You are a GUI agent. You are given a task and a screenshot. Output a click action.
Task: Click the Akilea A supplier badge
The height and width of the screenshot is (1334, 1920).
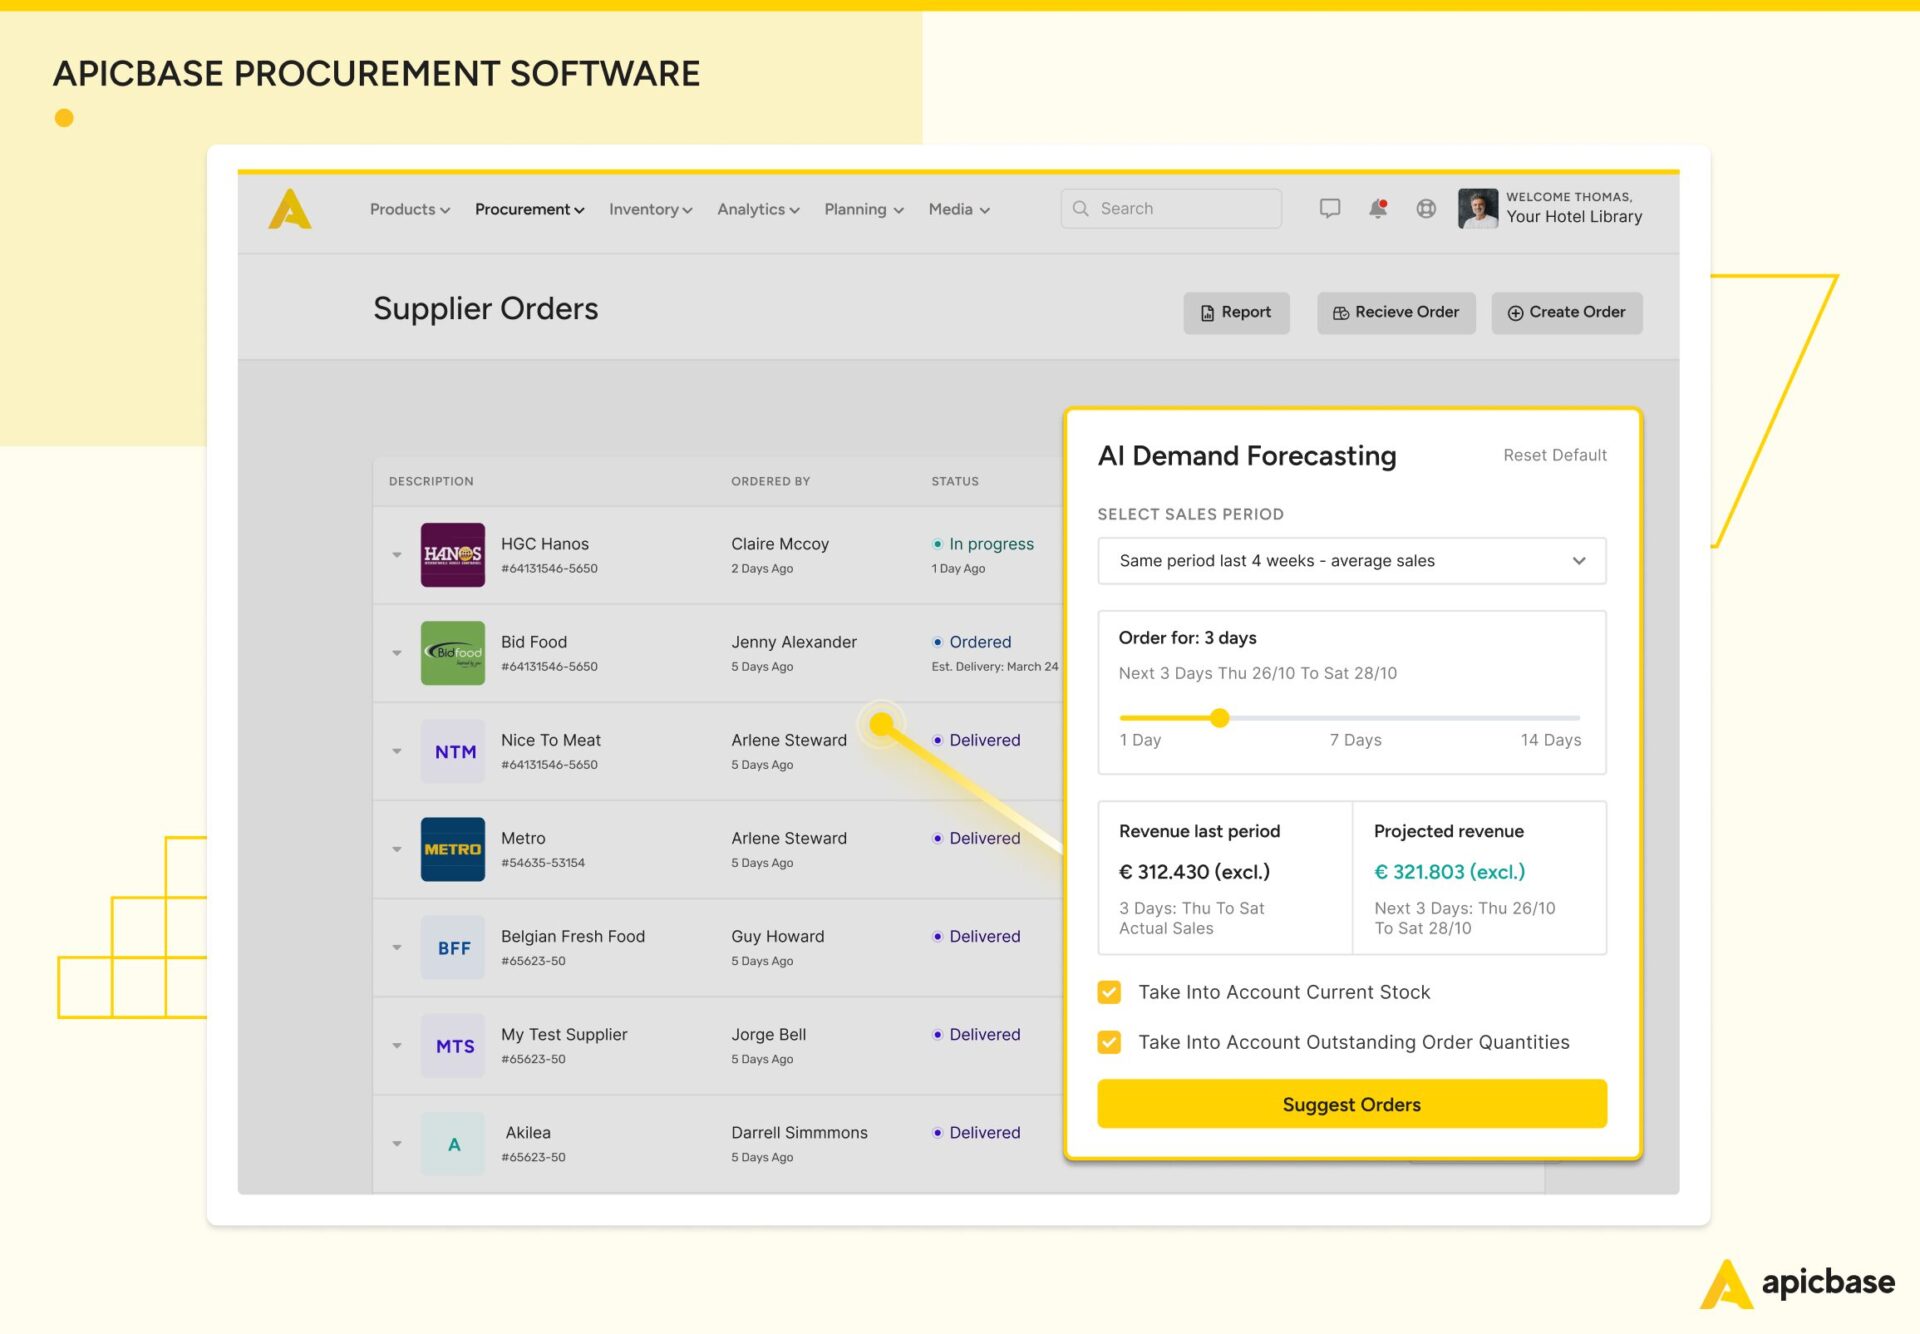pos(453,1143)
